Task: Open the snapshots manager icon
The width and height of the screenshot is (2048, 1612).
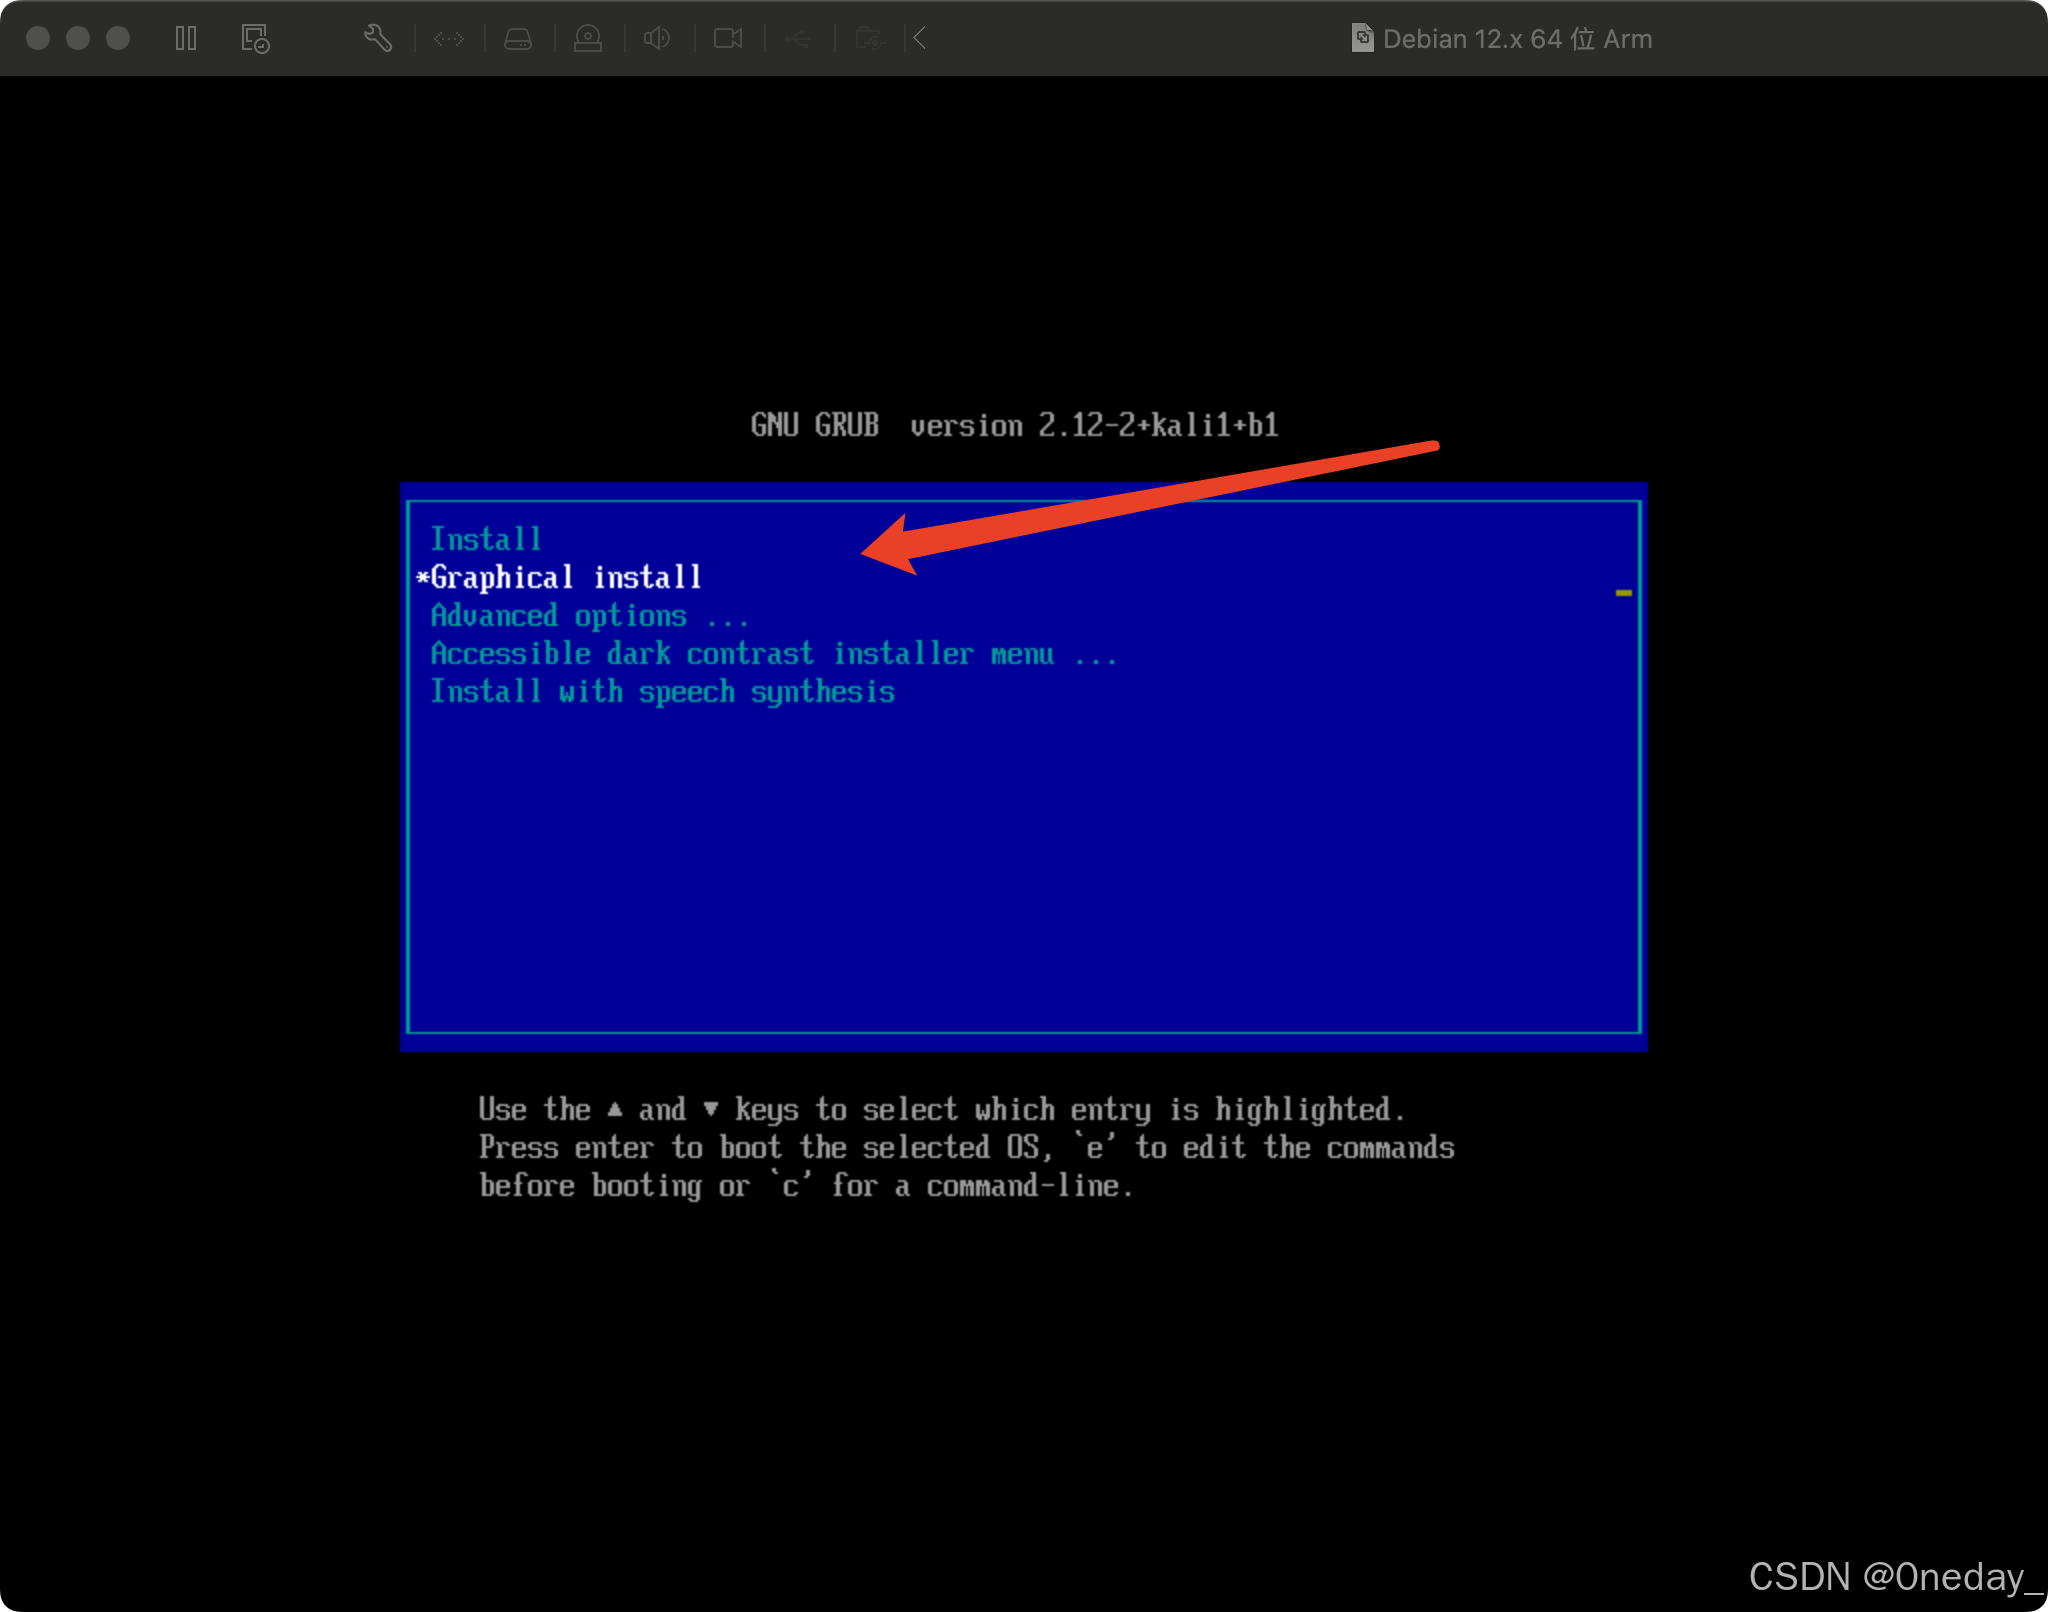Action: pos(255,39)
